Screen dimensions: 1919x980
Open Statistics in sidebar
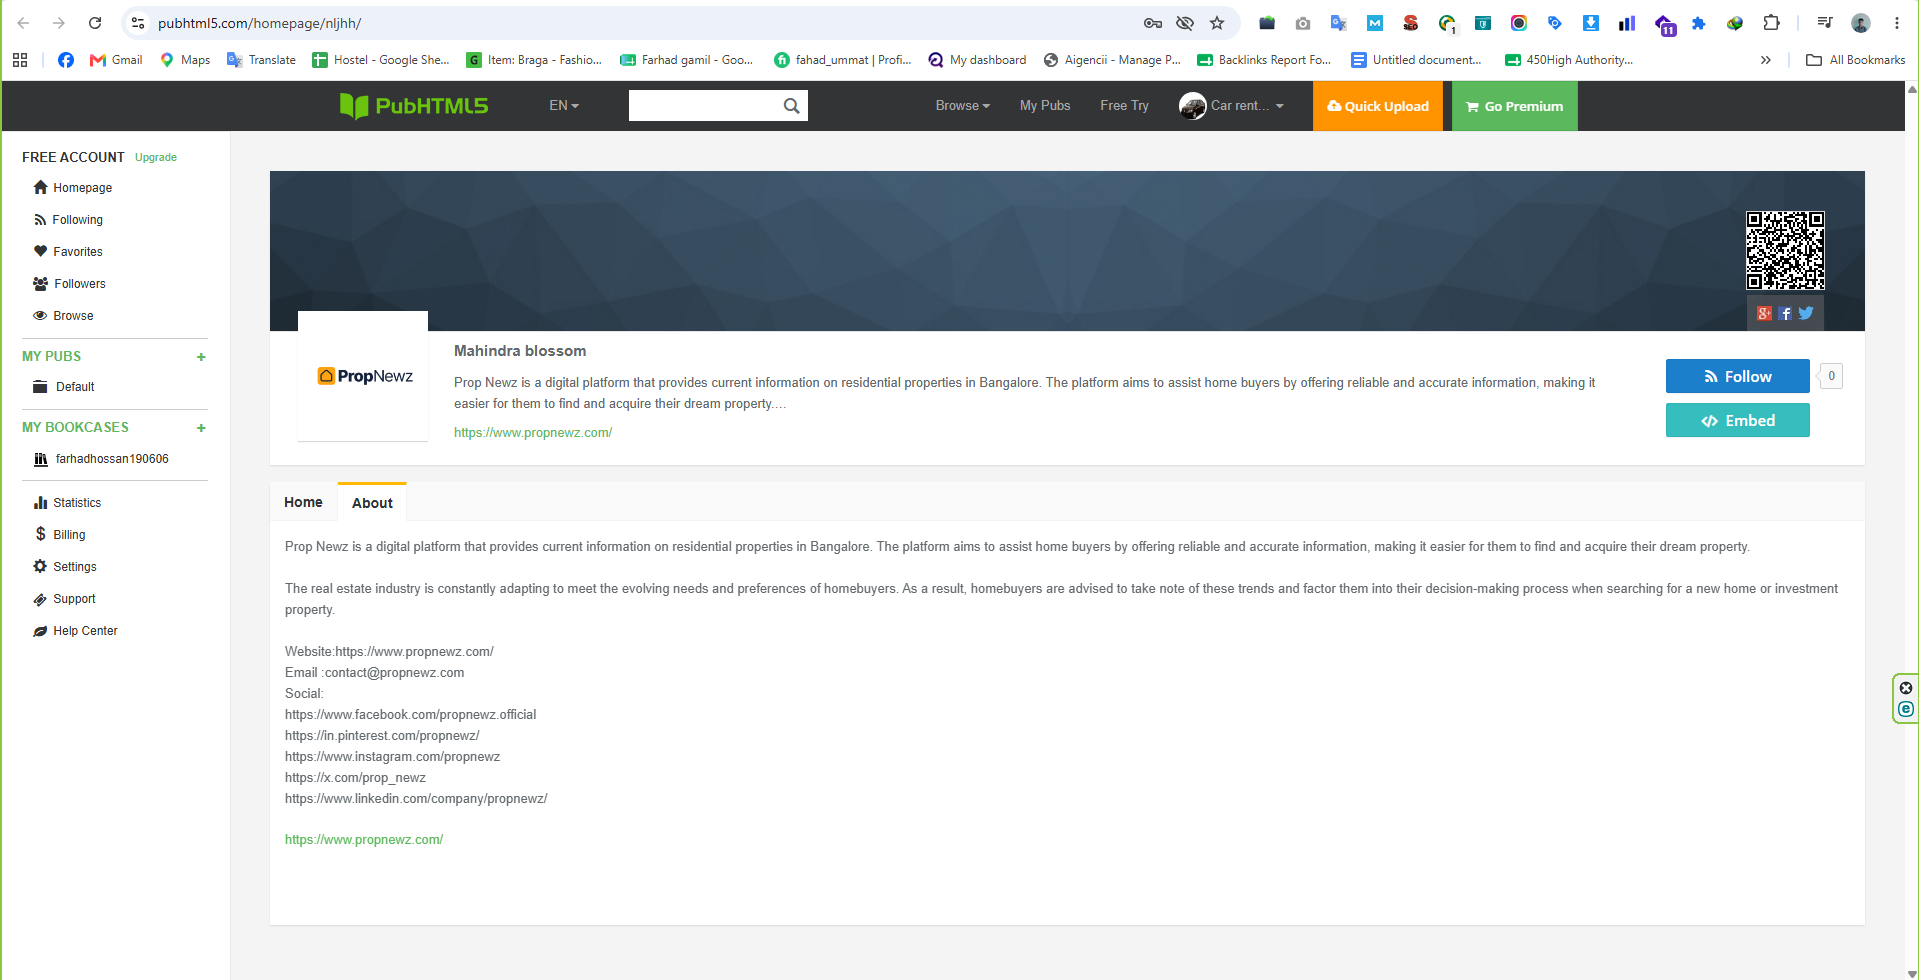(x=68, y=503)
